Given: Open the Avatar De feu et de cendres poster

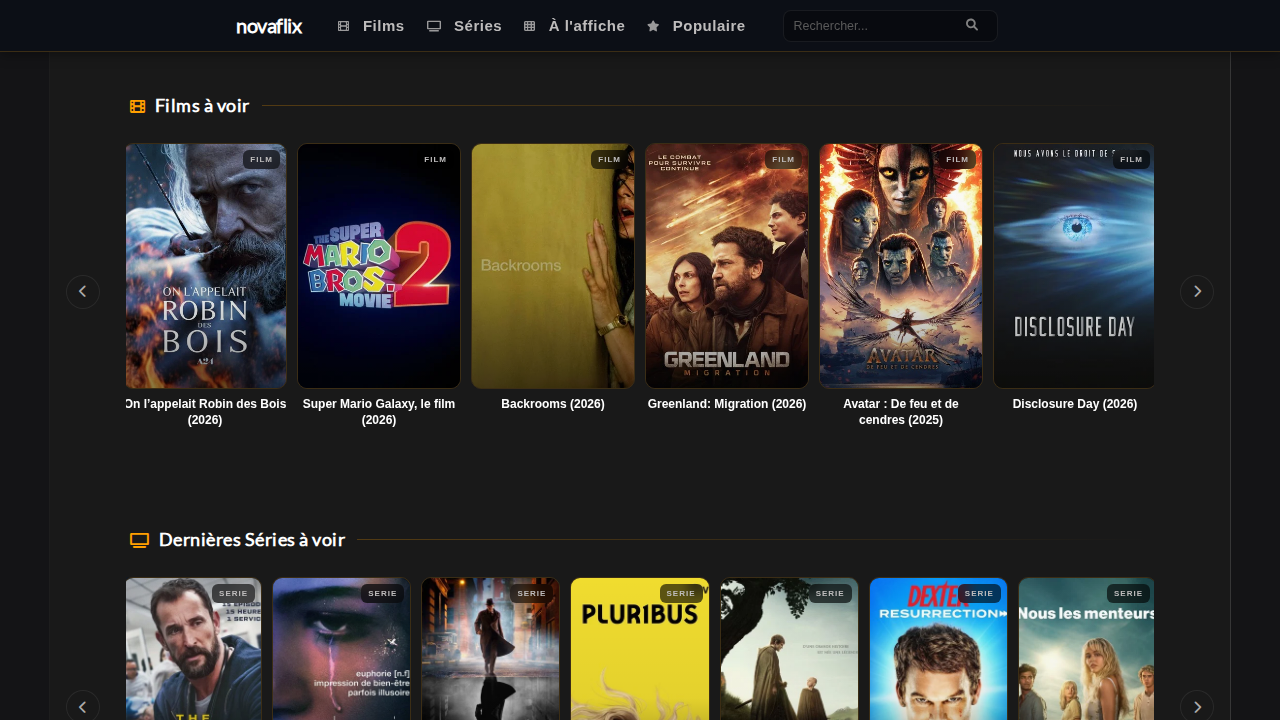Looking at the screenshot, I should click(x=901, y=266).
